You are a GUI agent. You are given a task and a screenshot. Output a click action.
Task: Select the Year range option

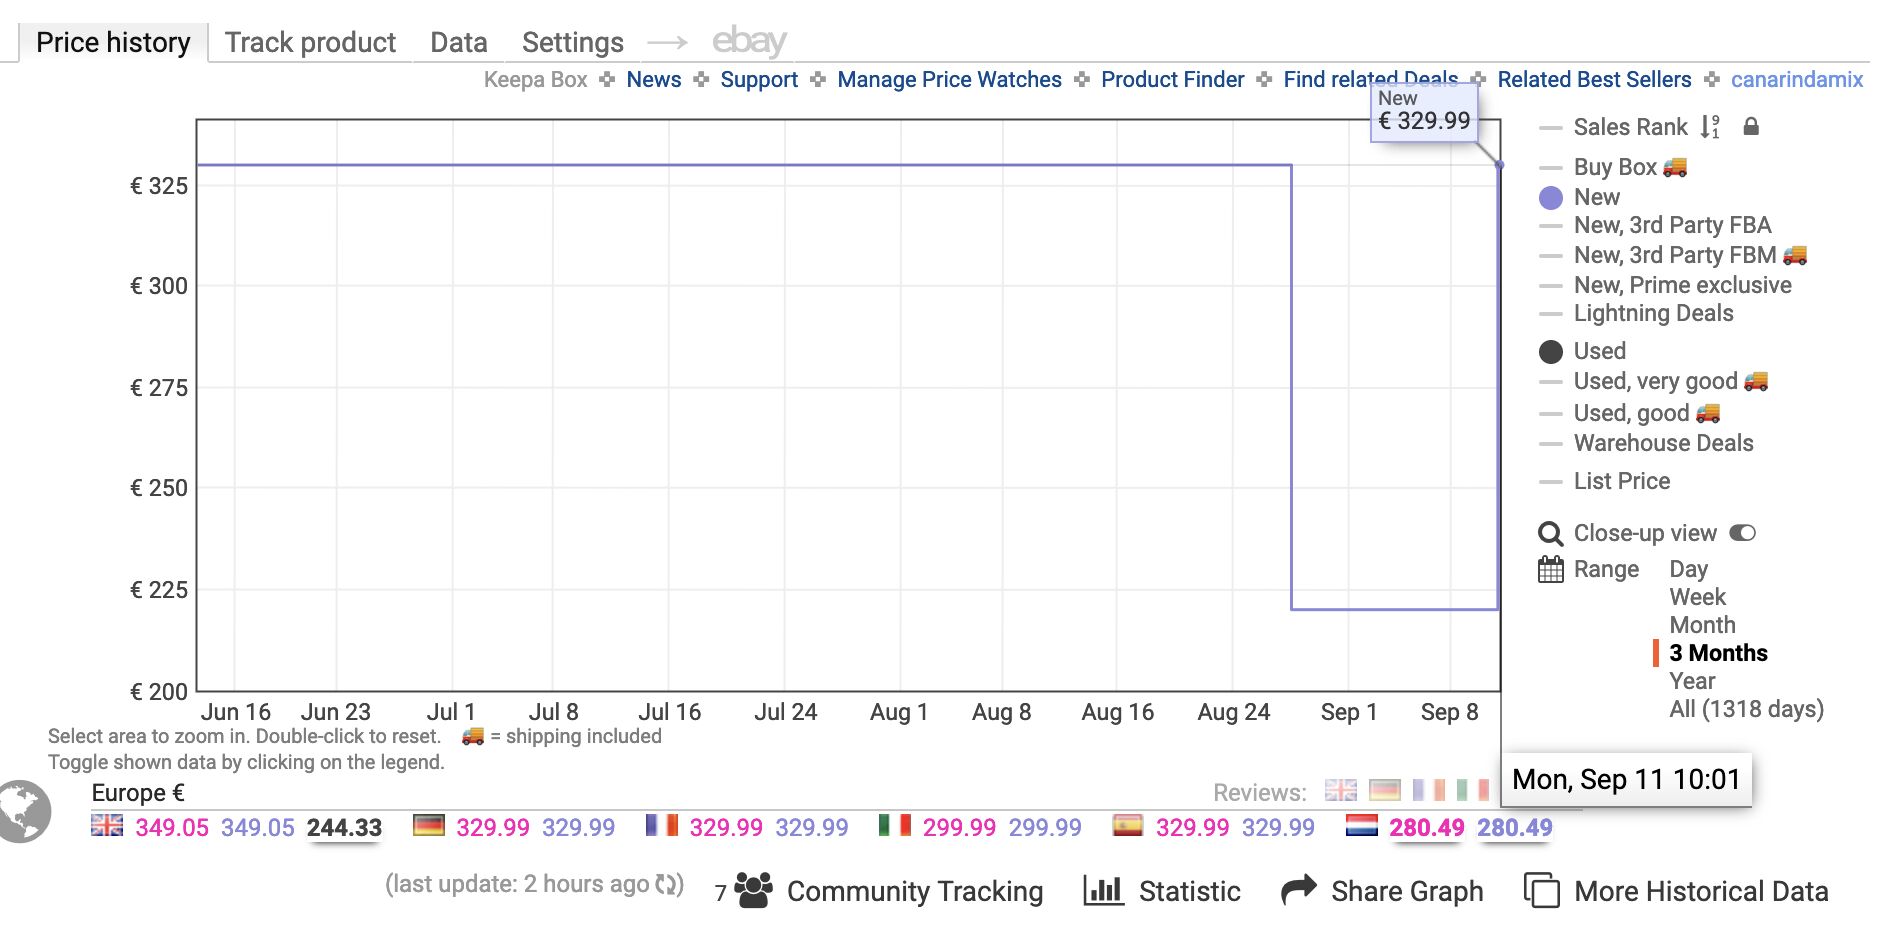[x=1692, y=681]
